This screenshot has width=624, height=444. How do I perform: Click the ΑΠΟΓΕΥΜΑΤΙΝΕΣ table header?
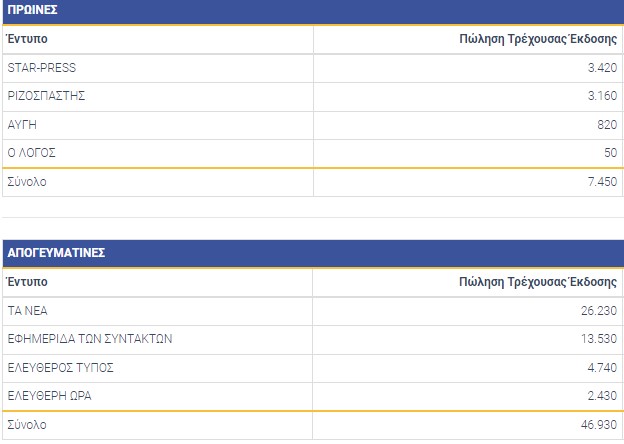pyautogui.click(x=56, y=253)
